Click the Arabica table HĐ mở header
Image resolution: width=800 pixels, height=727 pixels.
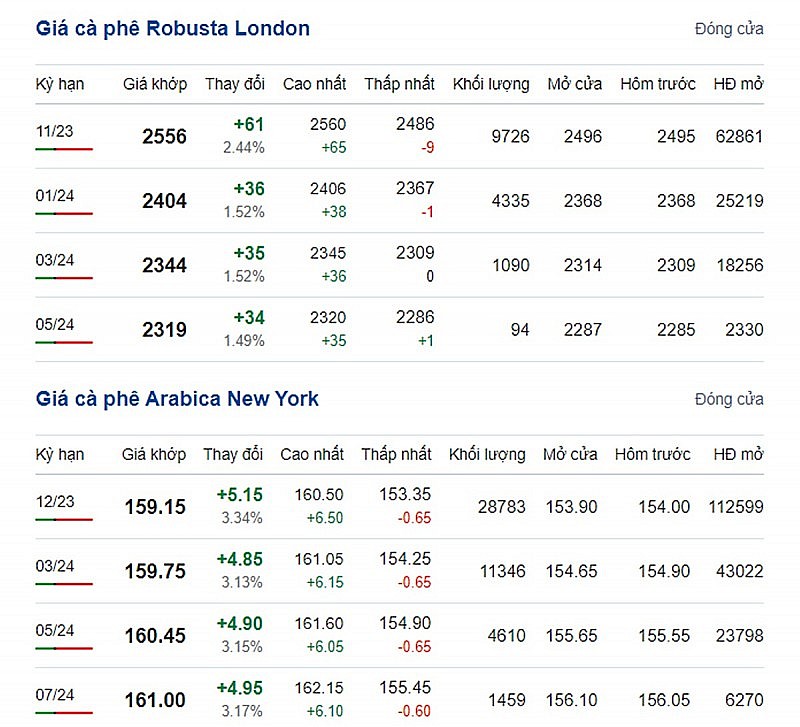point(738,454)
